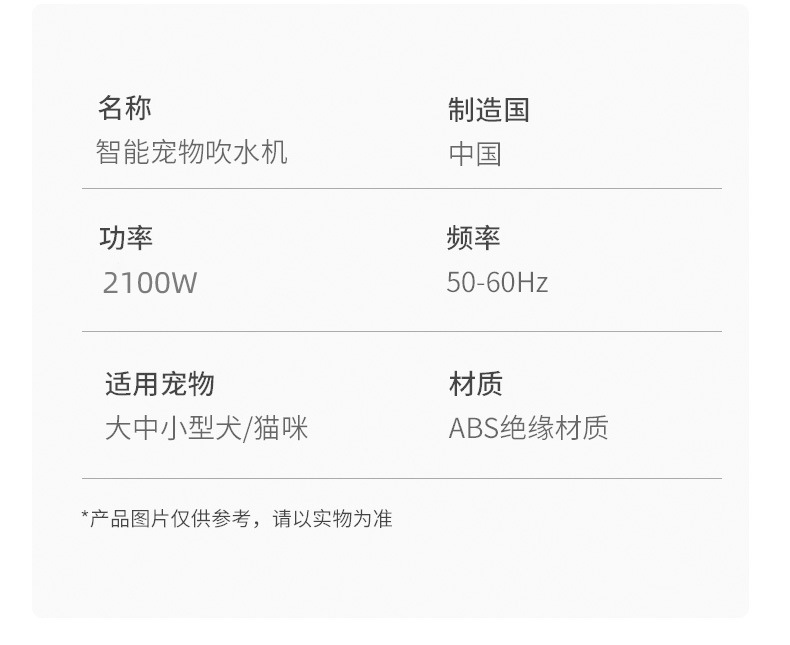This screenshot has height=645, width=790.
Task: Click the asterisk starting the footnote
Action: tap(85, 516)
